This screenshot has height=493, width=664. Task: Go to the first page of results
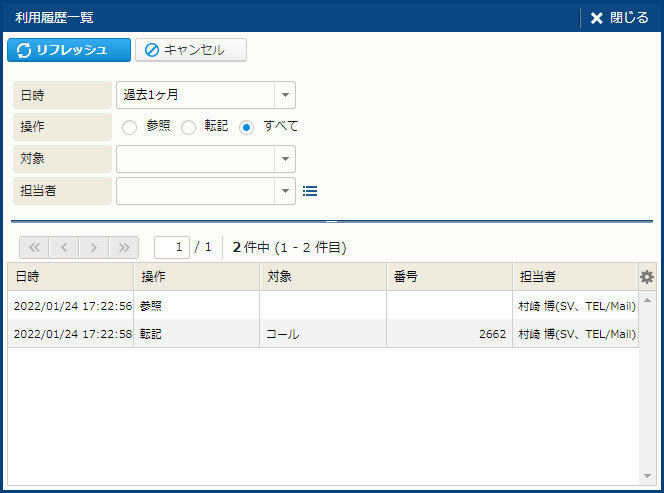[33, 247]
